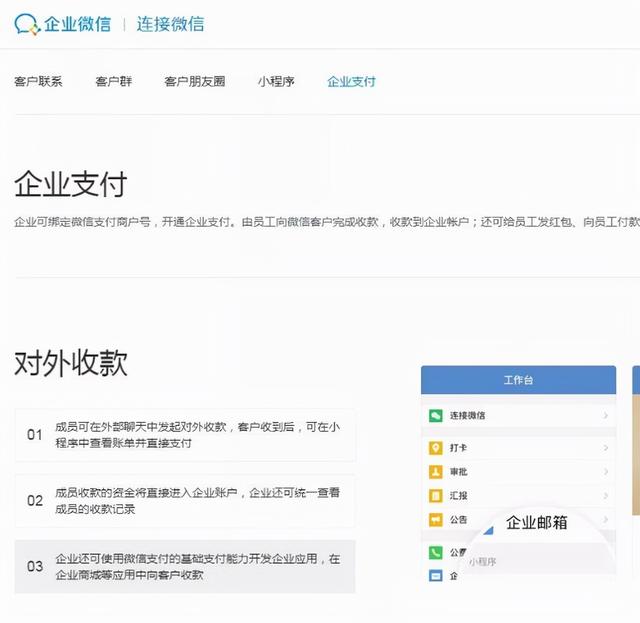640x623 pixels.
Task: Expand the 打卡 row chevron arrow
Action: [x=605, y=448]
